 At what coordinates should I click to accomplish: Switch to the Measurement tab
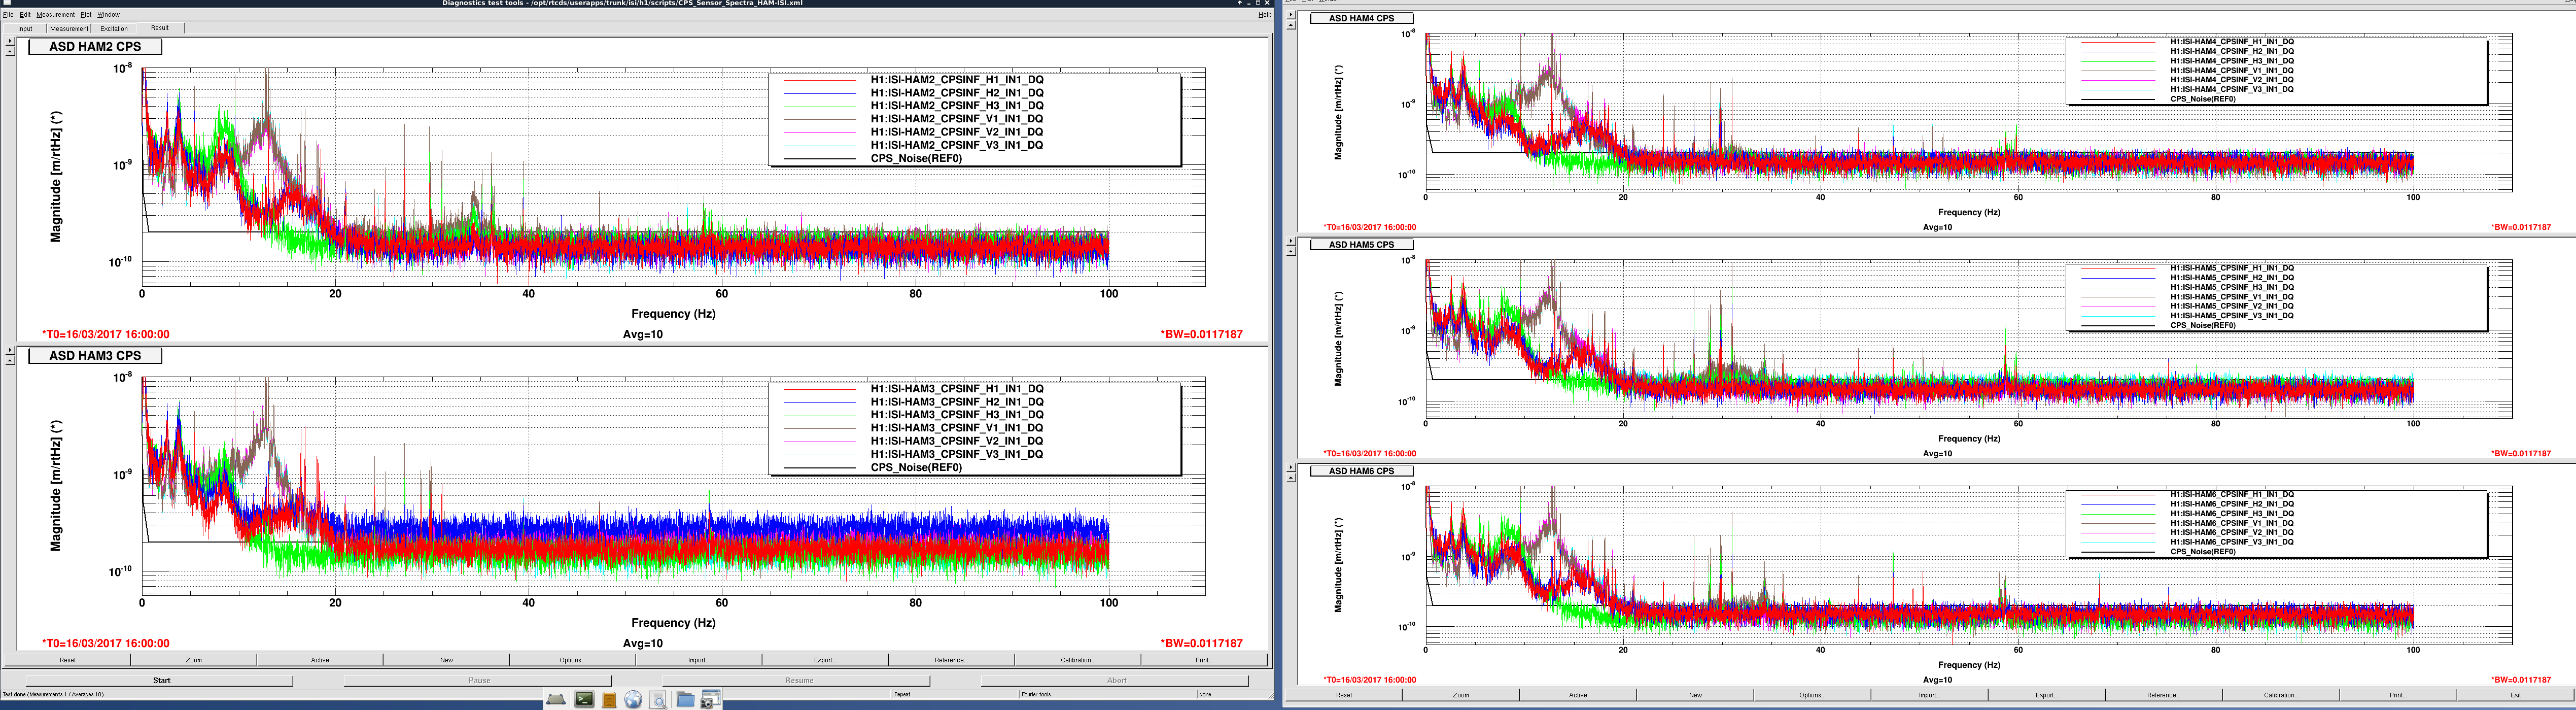click(69, 28)
